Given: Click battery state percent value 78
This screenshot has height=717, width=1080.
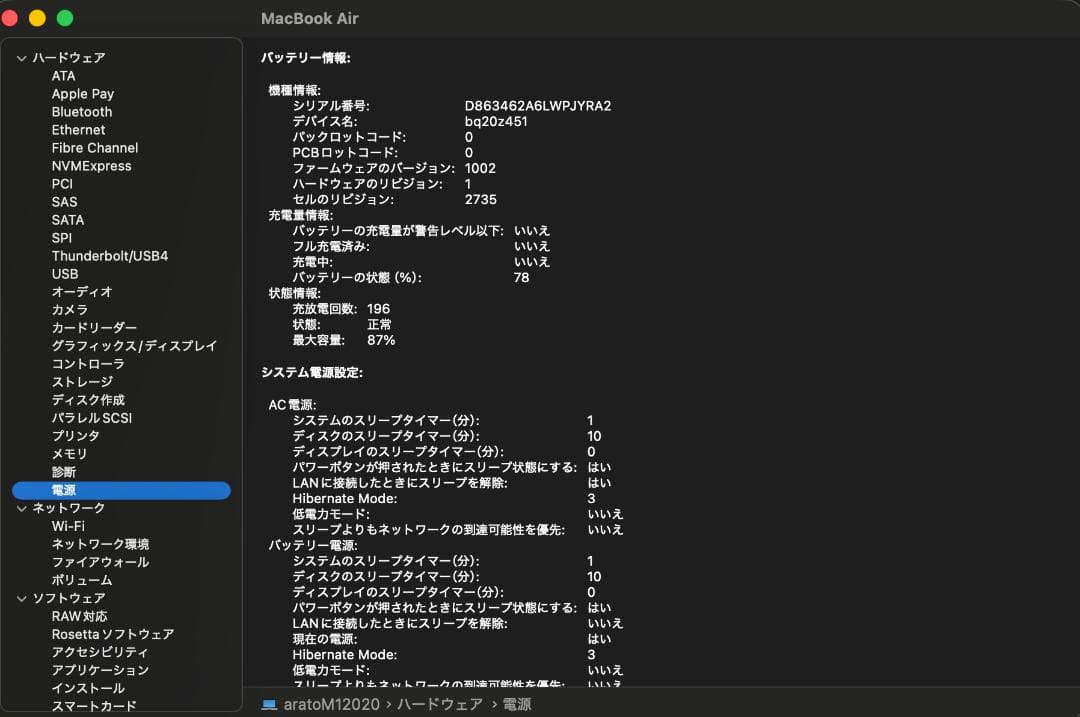Looking at the screenshot, I should tap(521, 278).
